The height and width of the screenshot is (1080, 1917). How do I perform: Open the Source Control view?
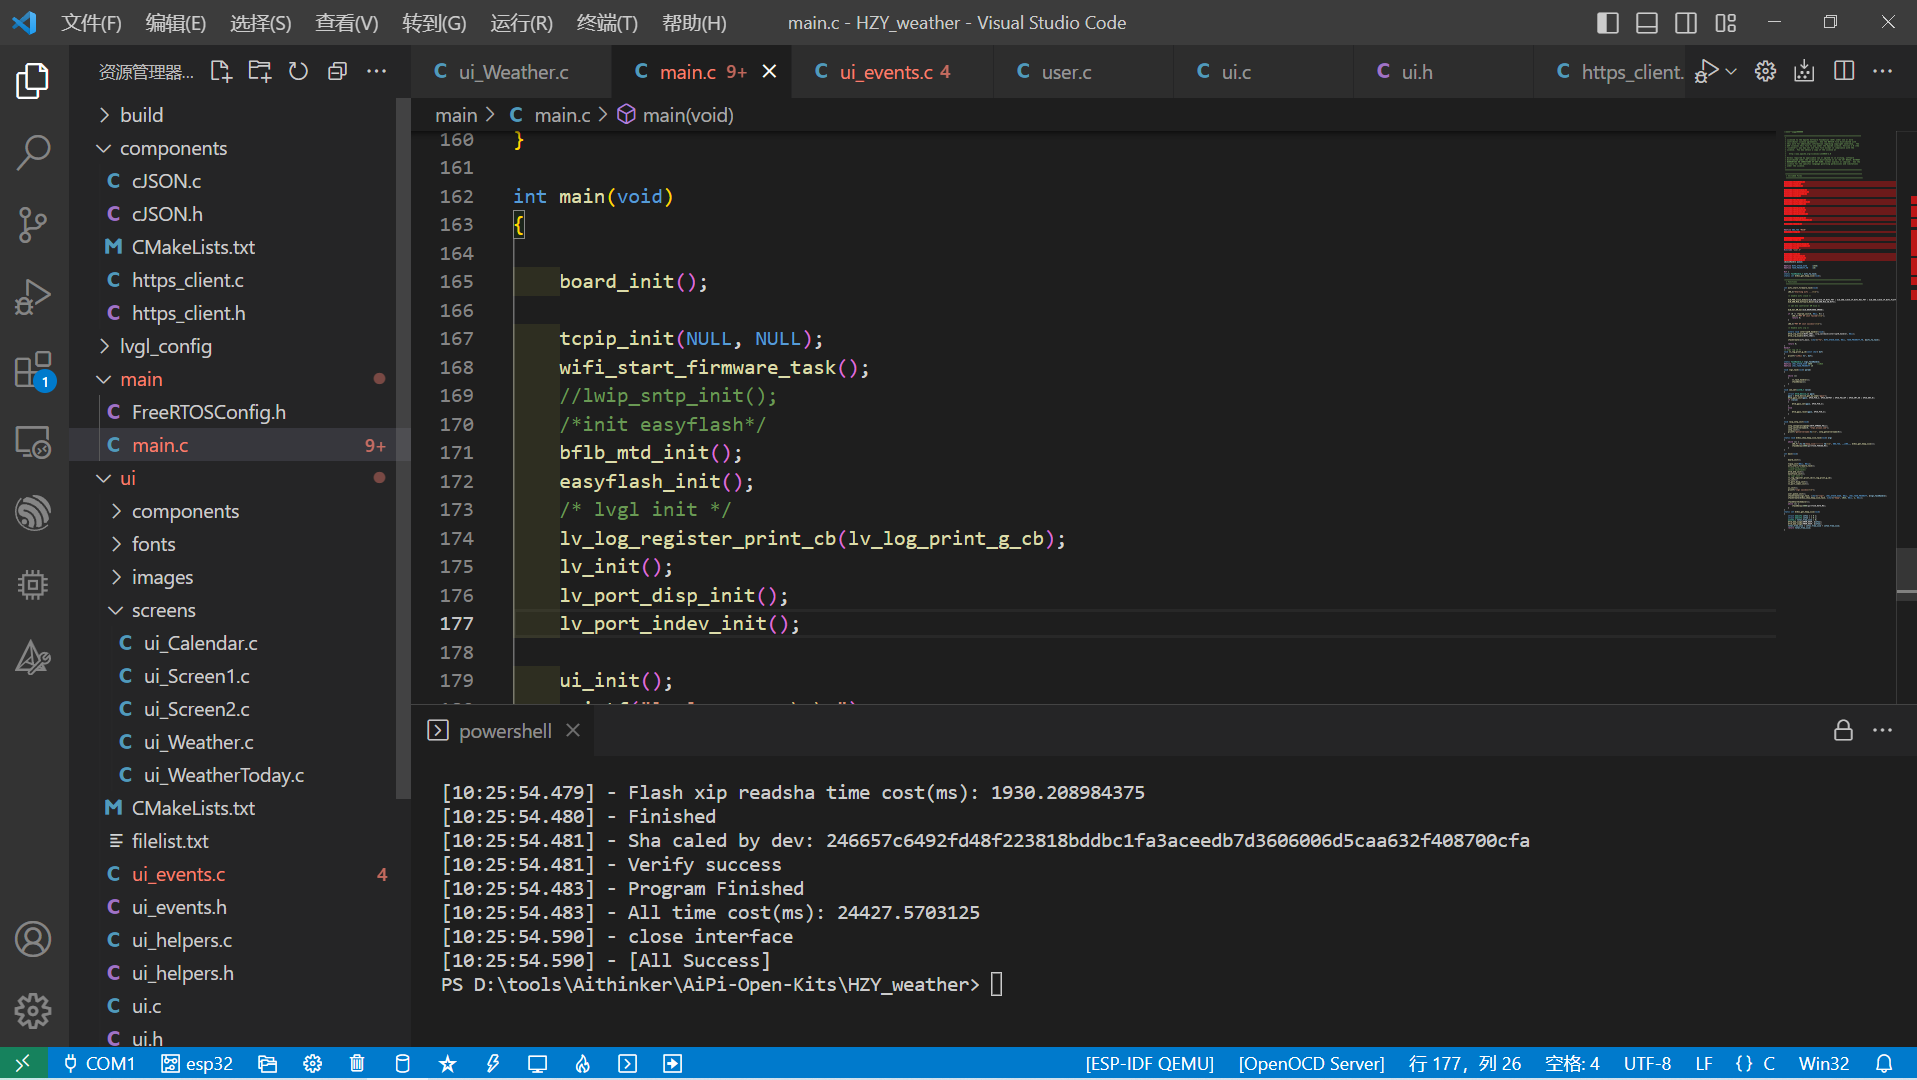33,225
